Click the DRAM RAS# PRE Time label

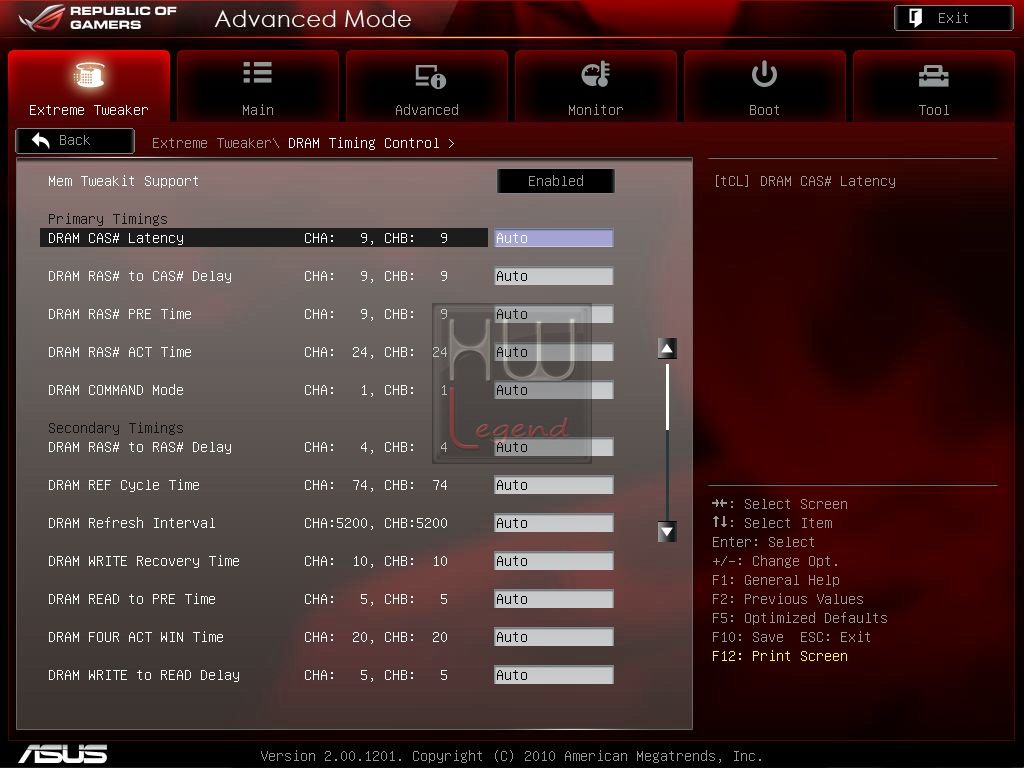(120, 314)
